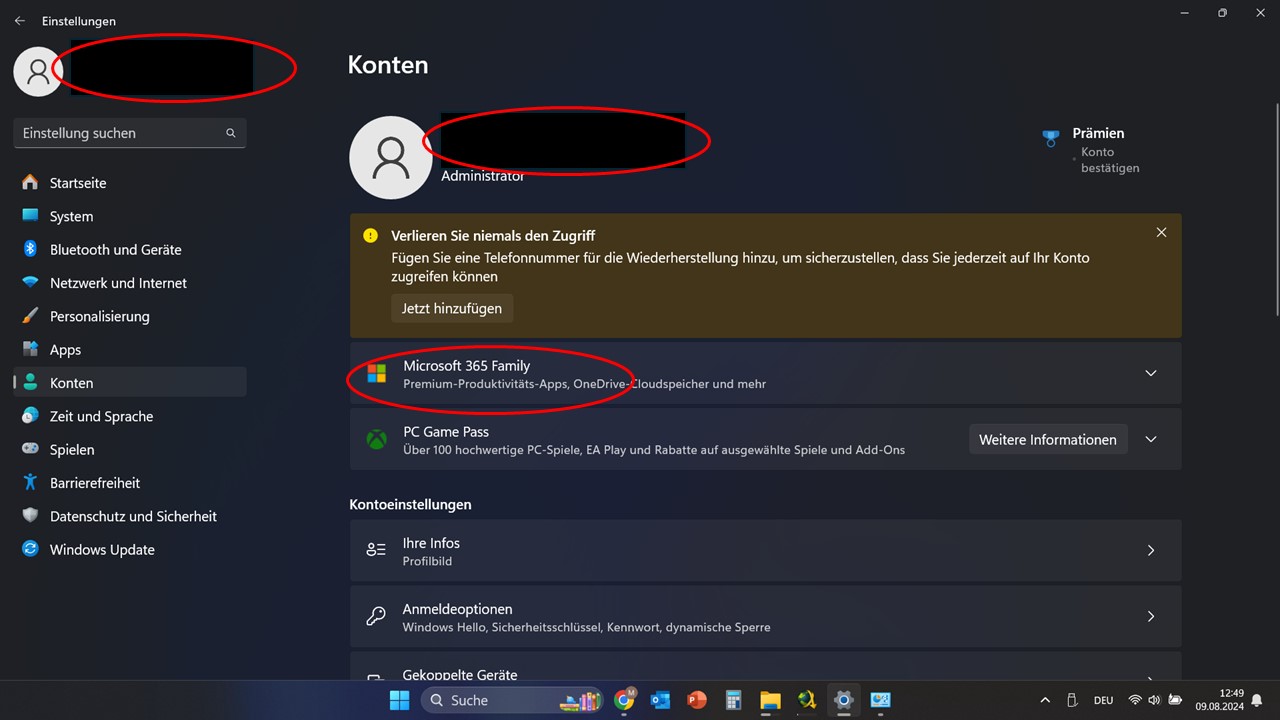
Task: Click the Jetzt hinzufügen button
Action: click(x=451, y=308)
